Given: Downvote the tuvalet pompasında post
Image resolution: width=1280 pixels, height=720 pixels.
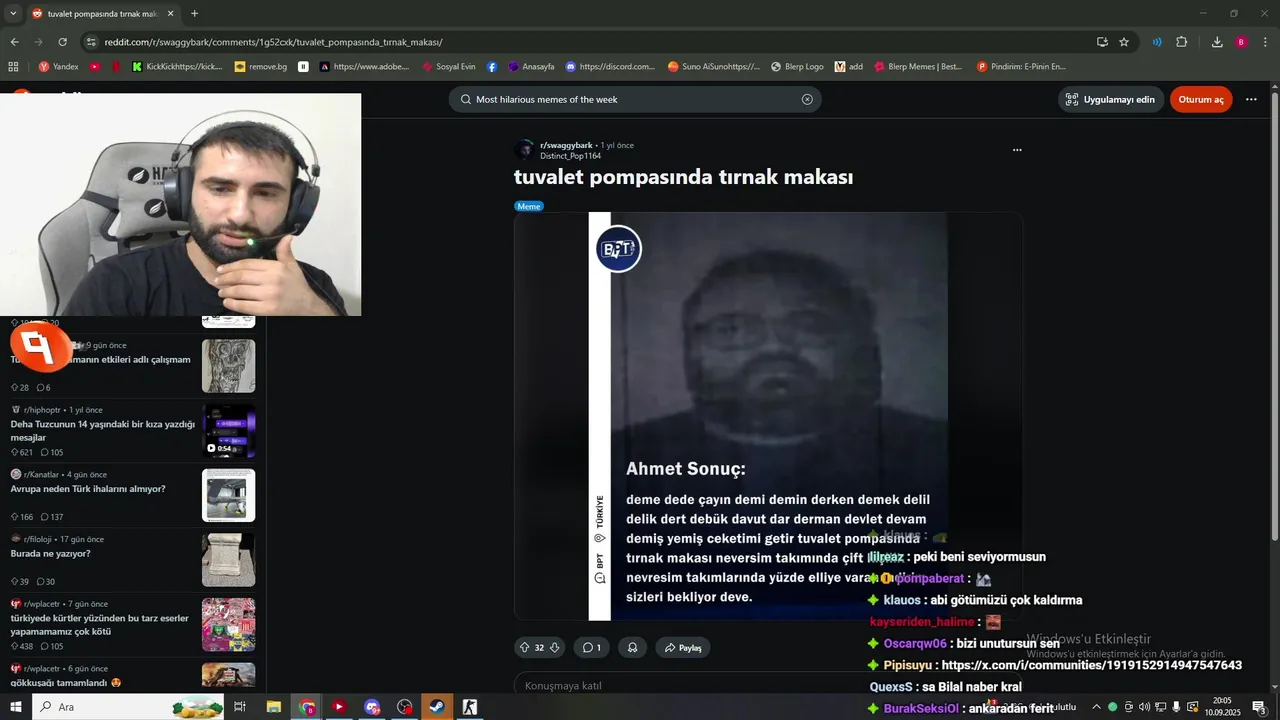Looking at the screenshot, I should [555, 647].
